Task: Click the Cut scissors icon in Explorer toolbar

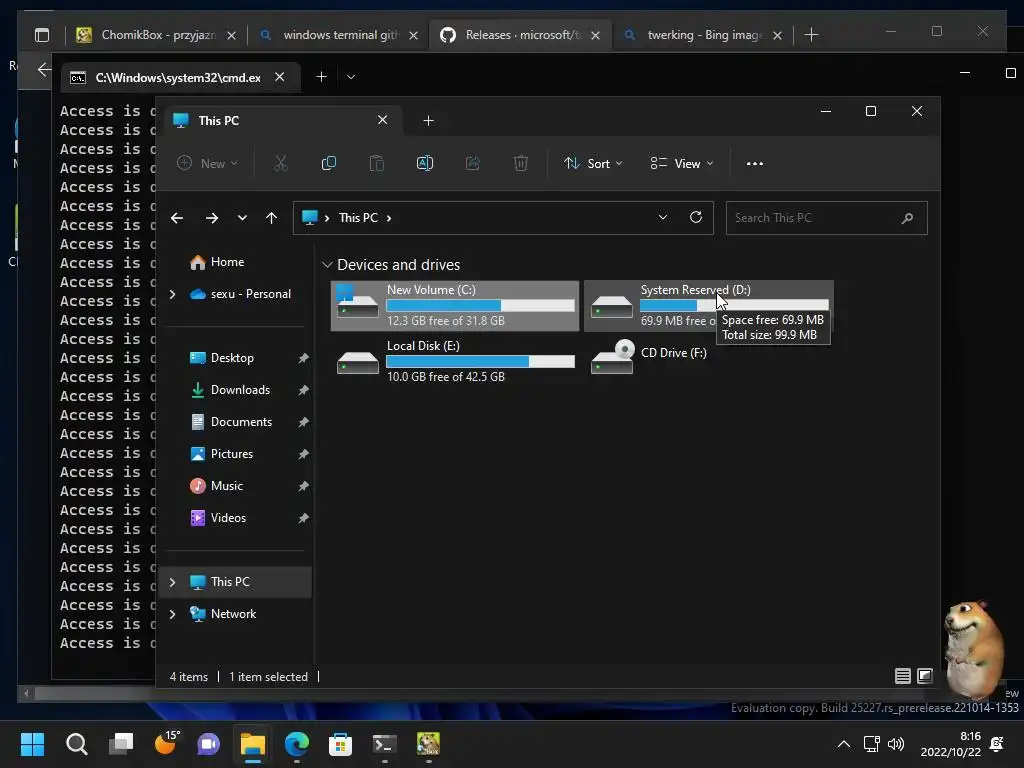Action: (x=280, y=163)
